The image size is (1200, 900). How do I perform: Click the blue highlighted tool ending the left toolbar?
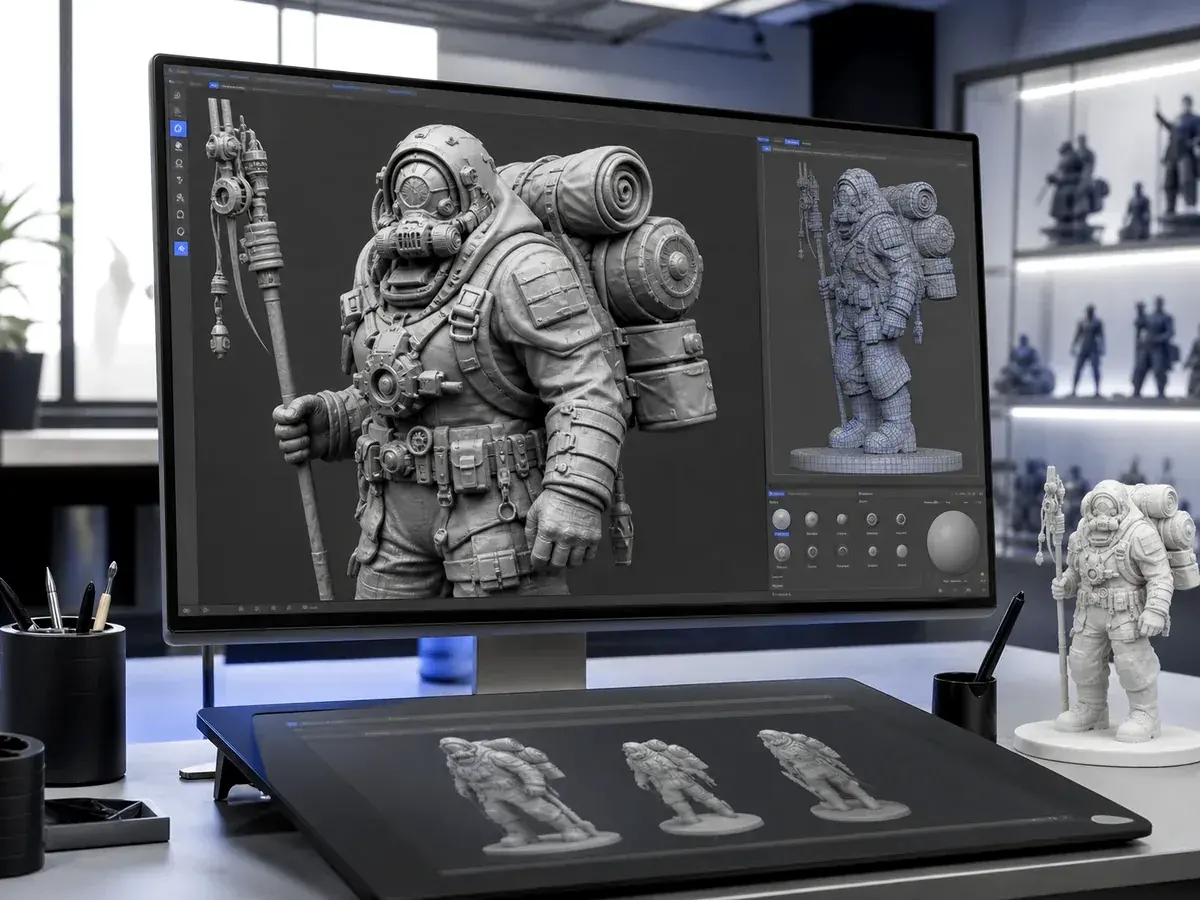(181, 248)
